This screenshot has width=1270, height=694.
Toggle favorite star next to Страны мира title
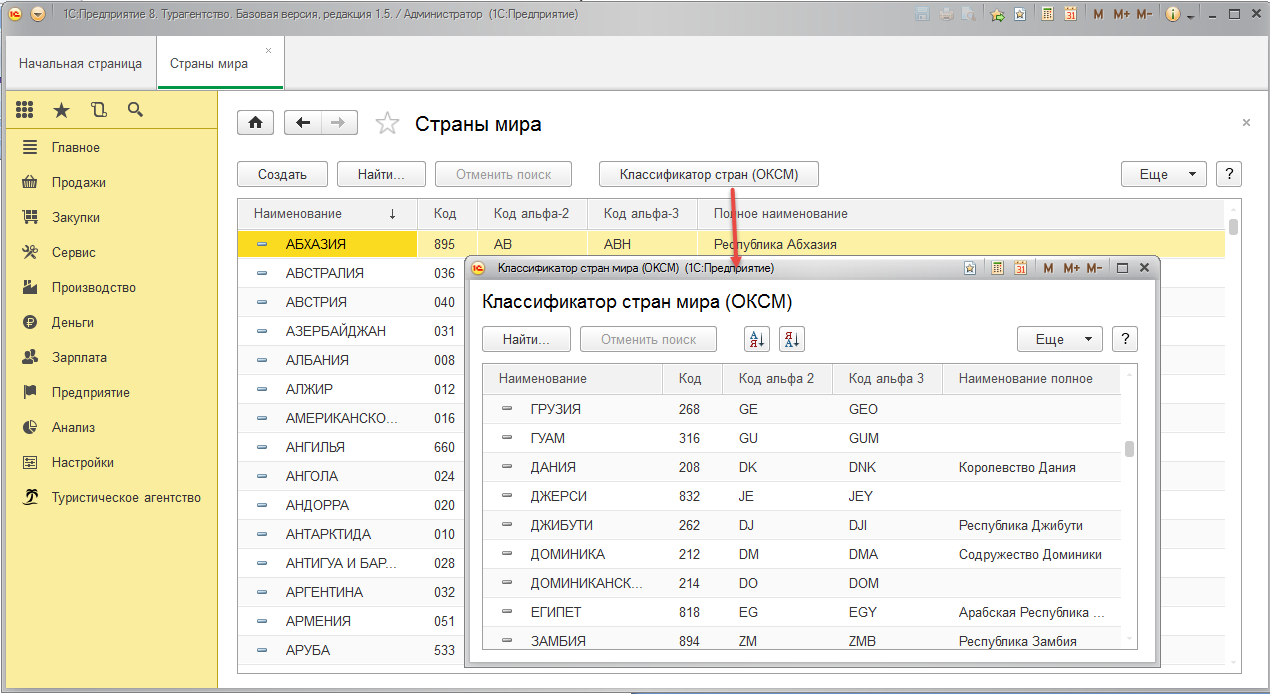387,124
